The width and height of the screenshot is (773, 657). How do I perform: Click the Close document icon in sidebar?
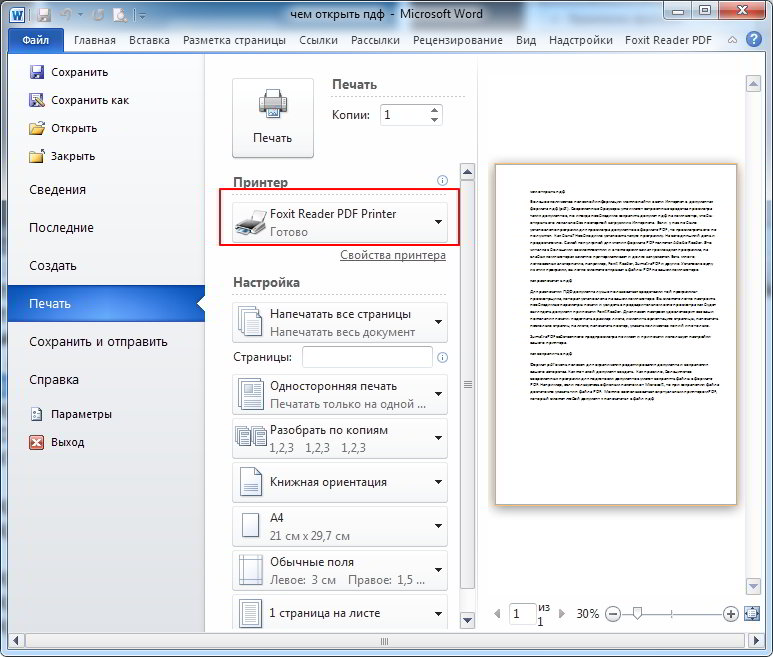pyautogui.click(x=37, y=156)
